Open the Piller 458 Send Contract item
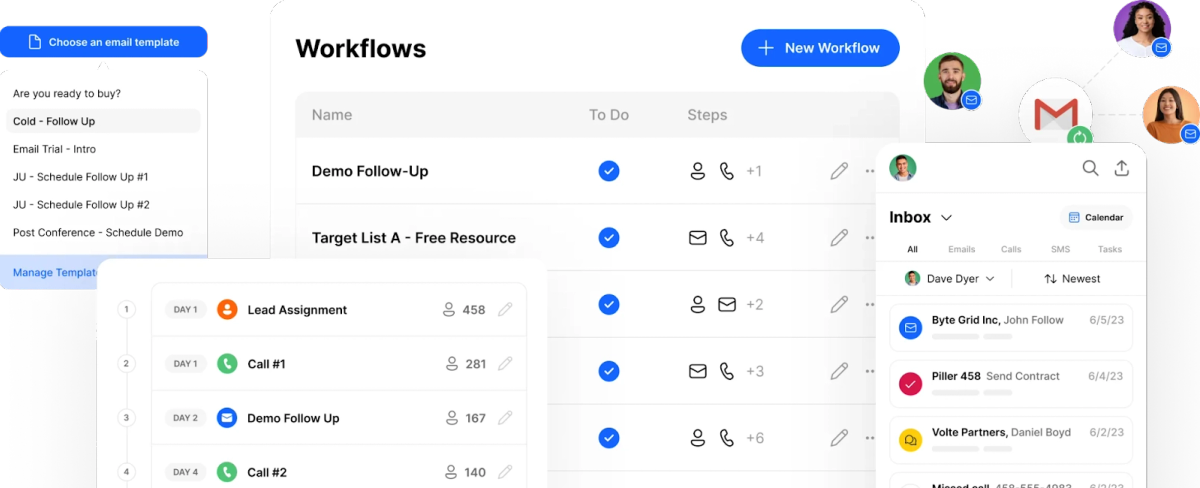This screenshot has width=1200, height=488. pyautogui.click(x=1010, y=384)
